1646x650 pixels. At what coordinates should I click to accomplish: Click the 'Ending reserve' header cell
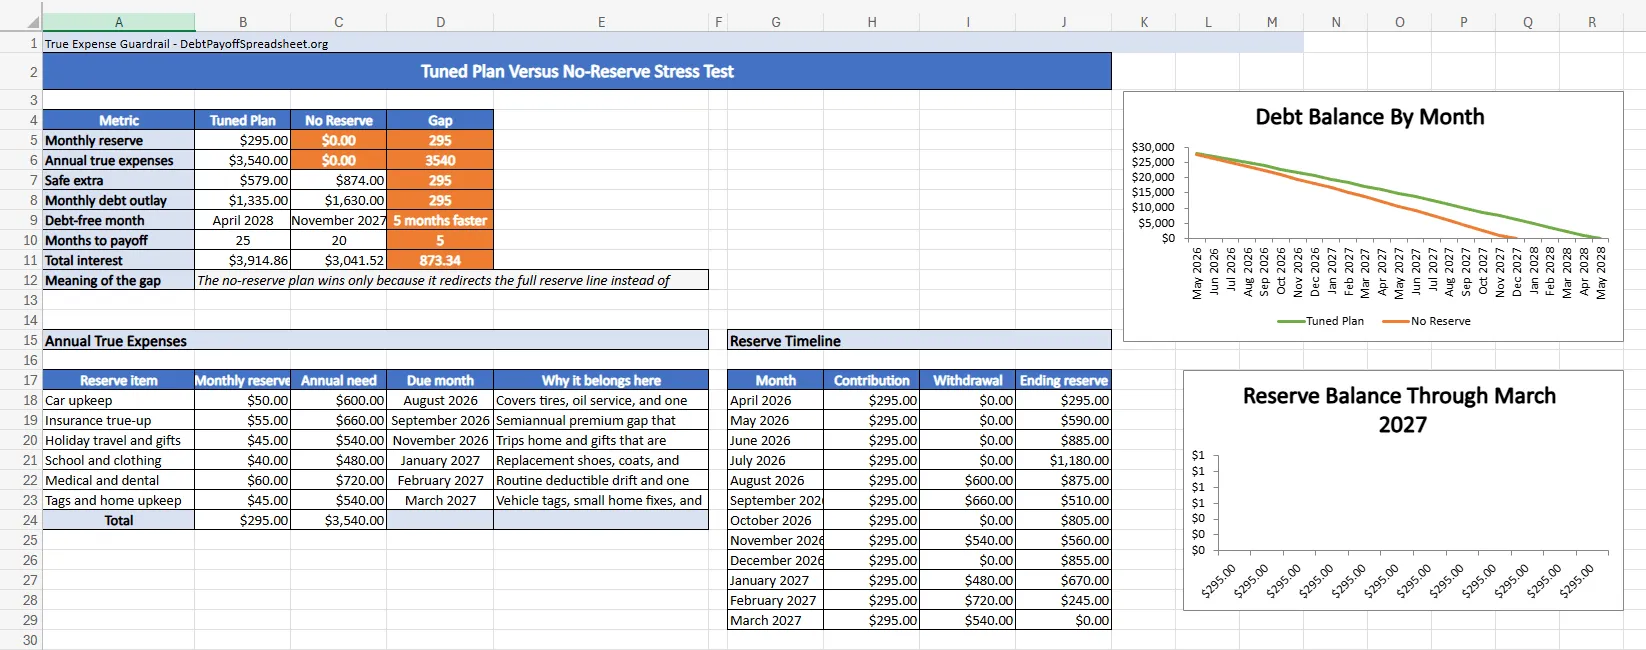1063,380
